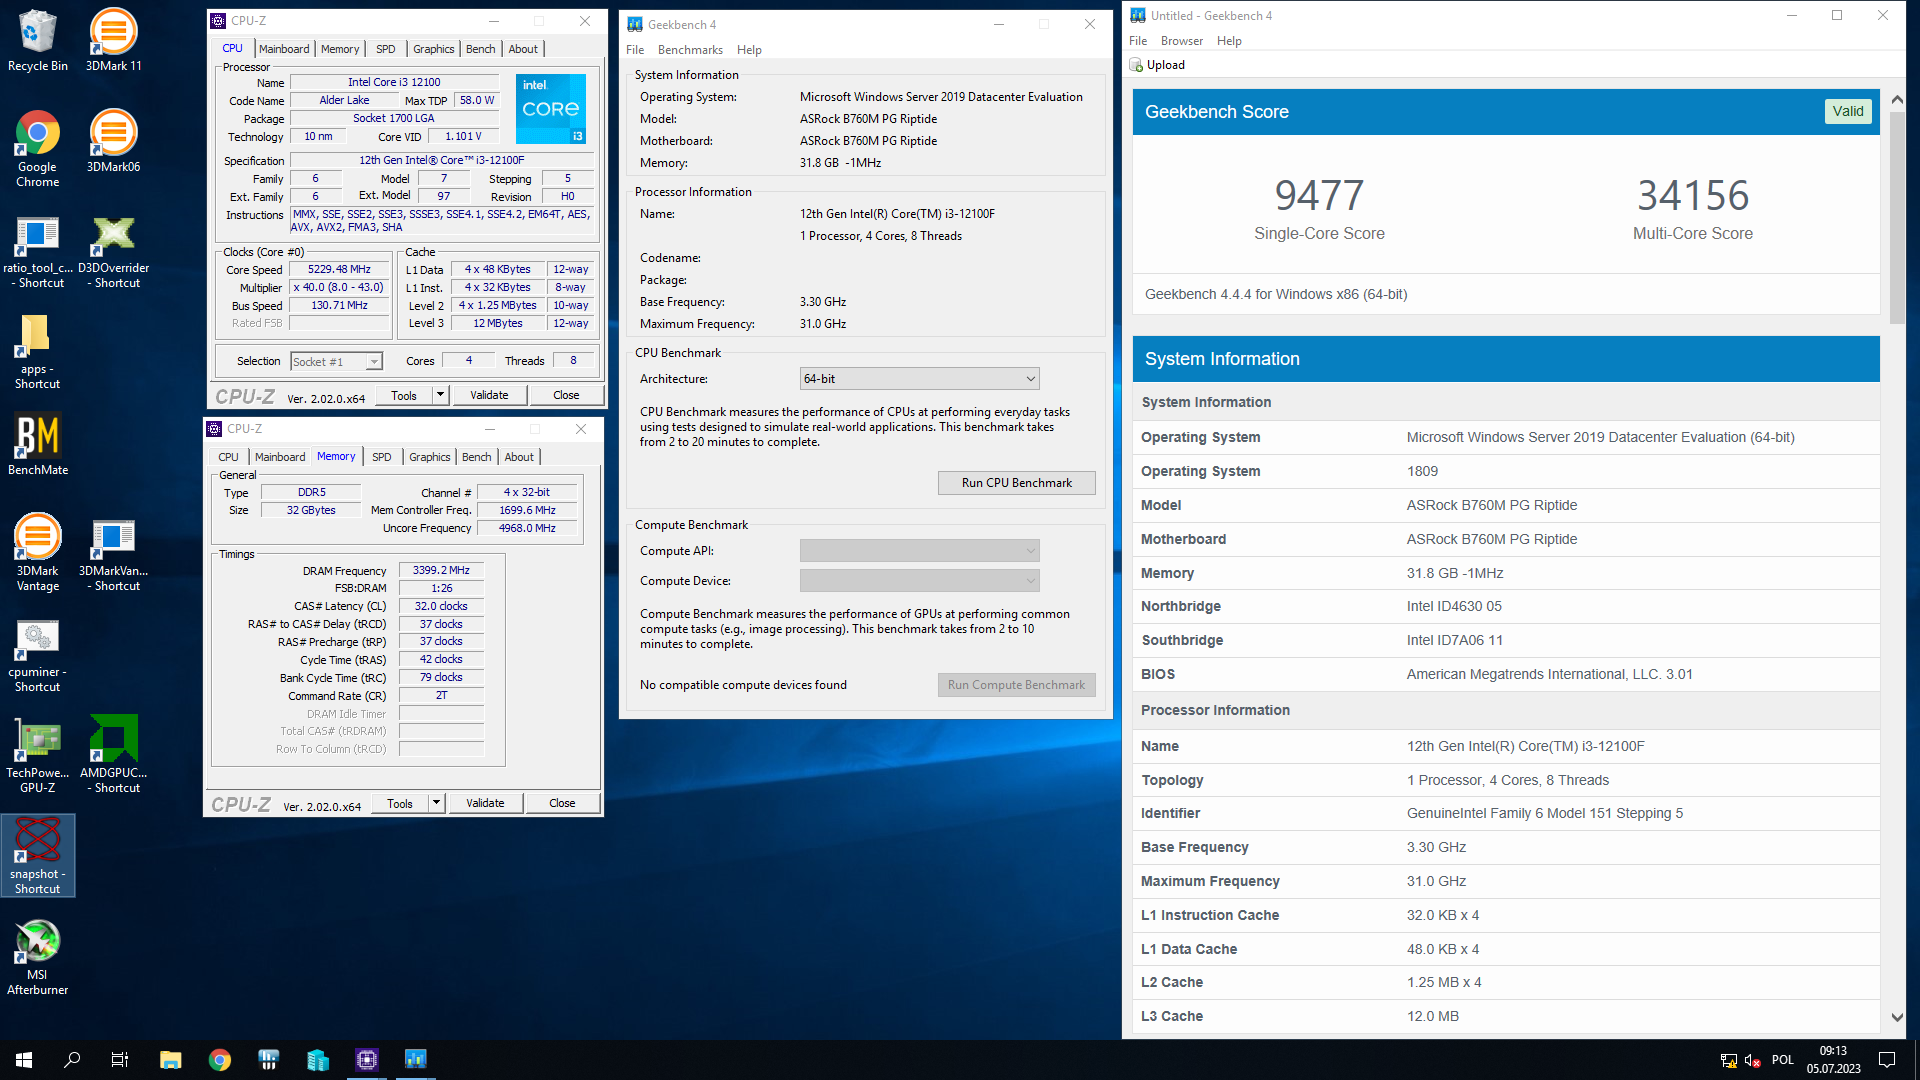Open the Architecture 64-bit dropdown
The image size is (1920, 1080).
[x=920, y=379]
